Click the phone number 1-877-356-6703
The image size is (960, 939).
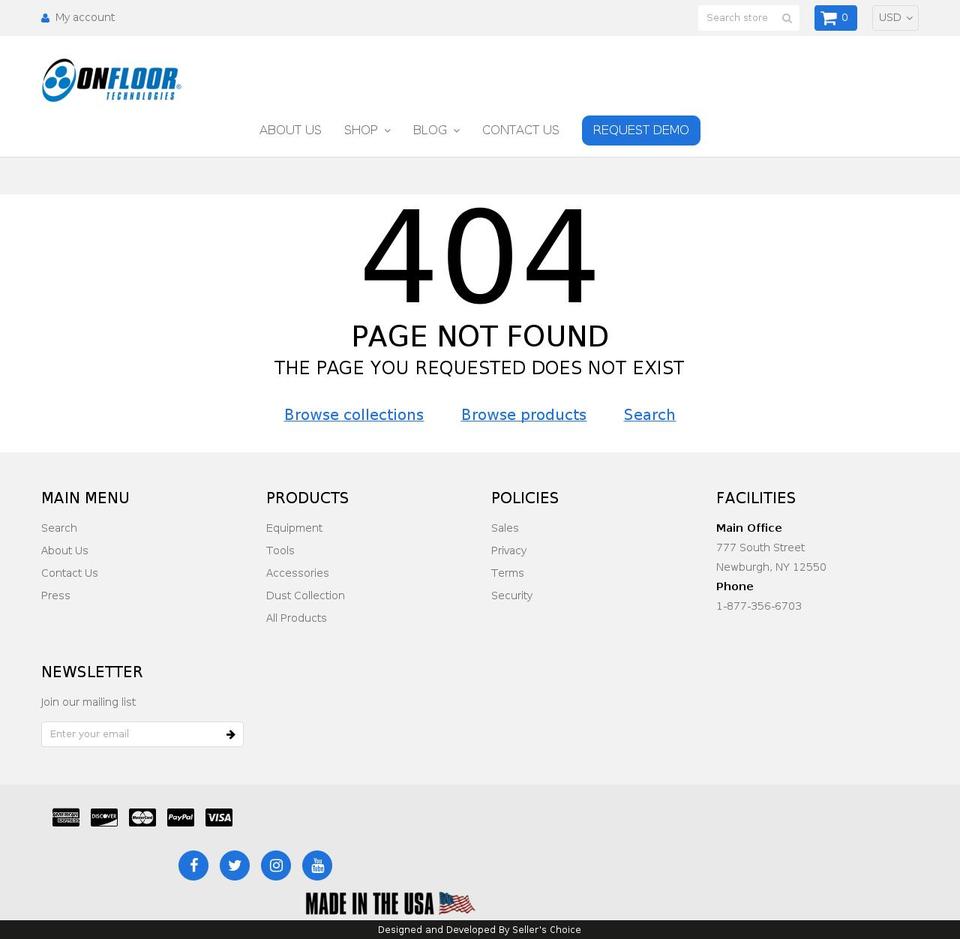pos(758,606)
